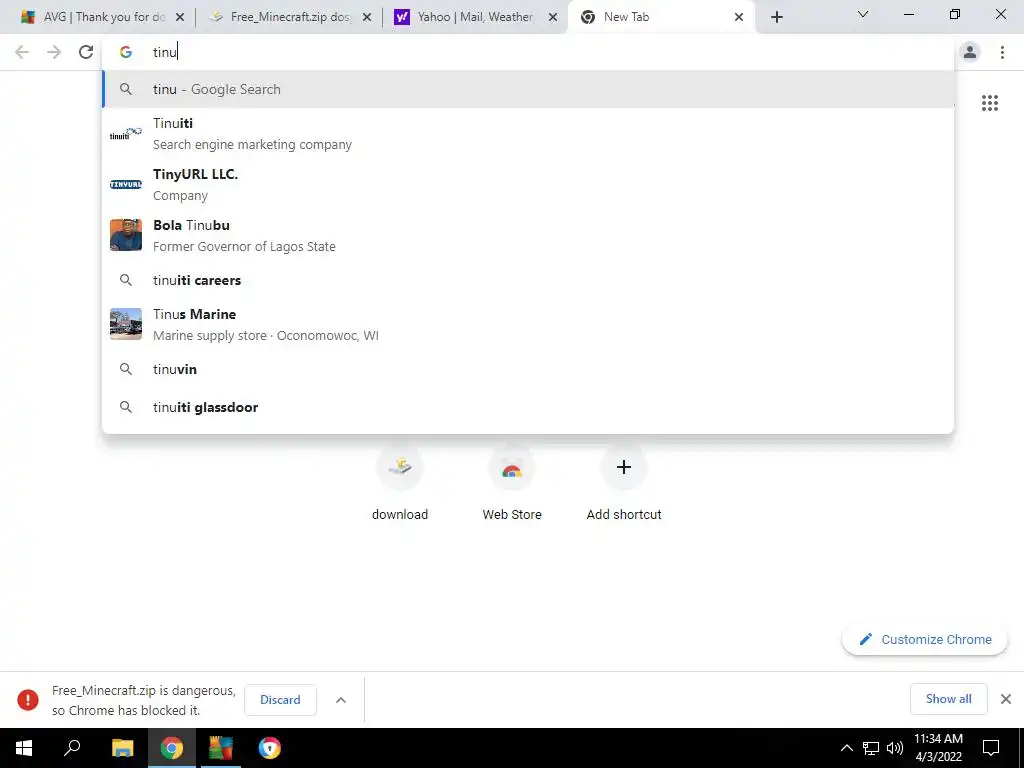Click Show all downloads button
This screenshot has width=1024, height=768.
(x=948, y=699)
